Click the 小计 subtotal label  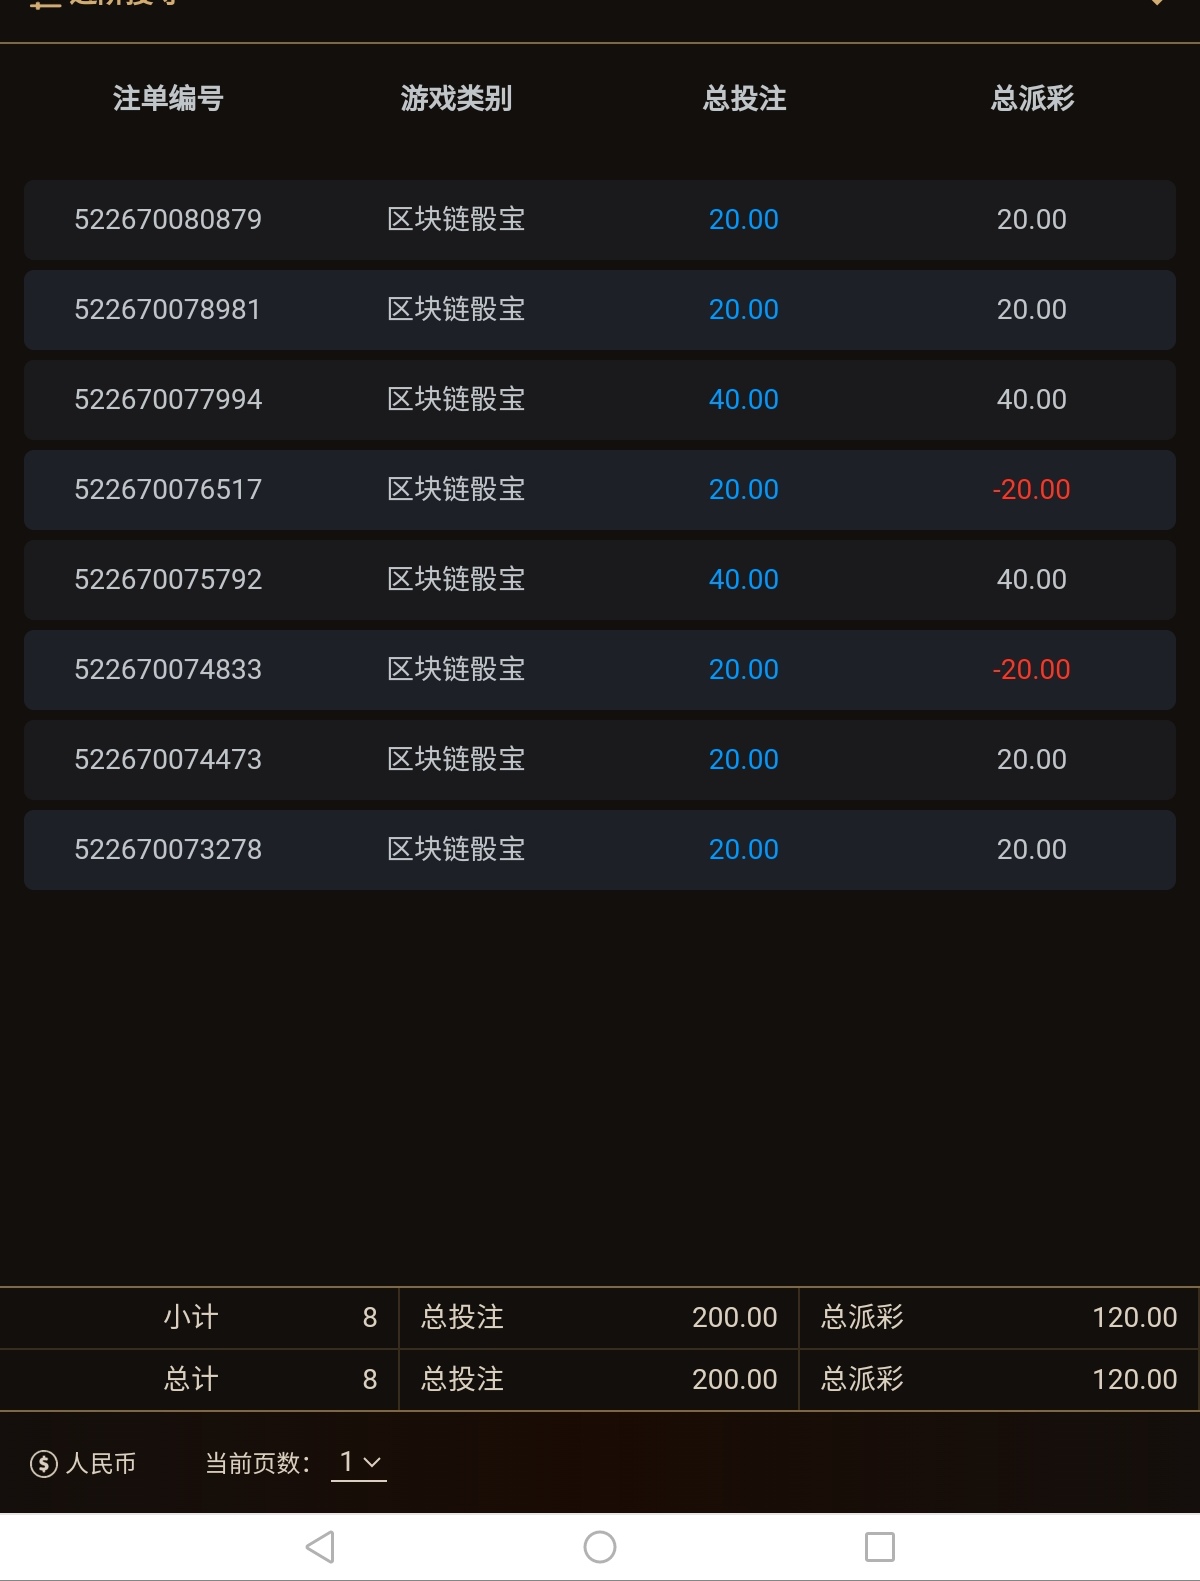pyautogui.click(x=190, y=1317)
